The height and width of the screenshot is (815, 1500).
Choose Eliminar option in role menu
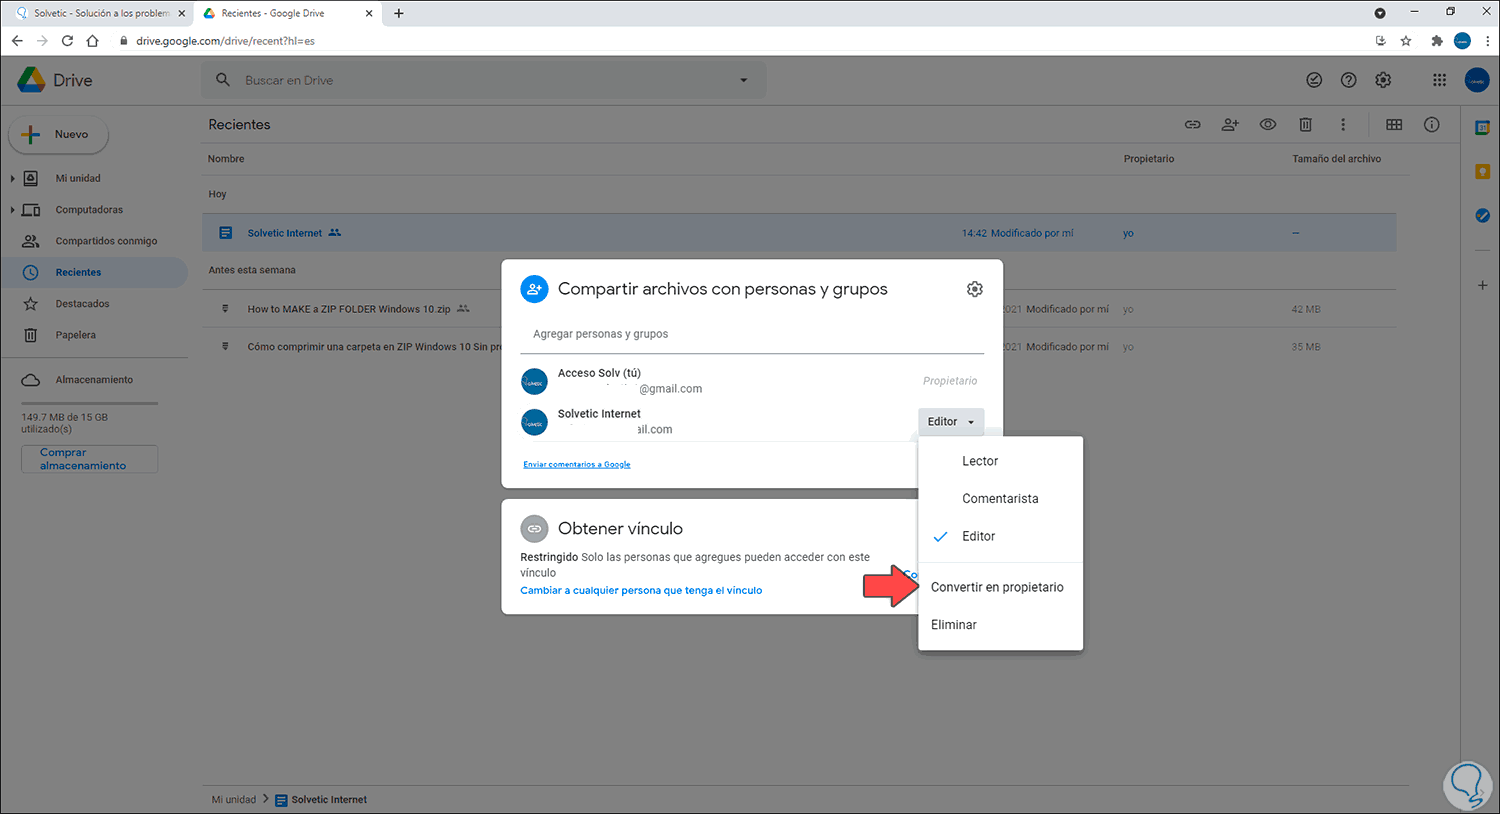point(1000,625)
